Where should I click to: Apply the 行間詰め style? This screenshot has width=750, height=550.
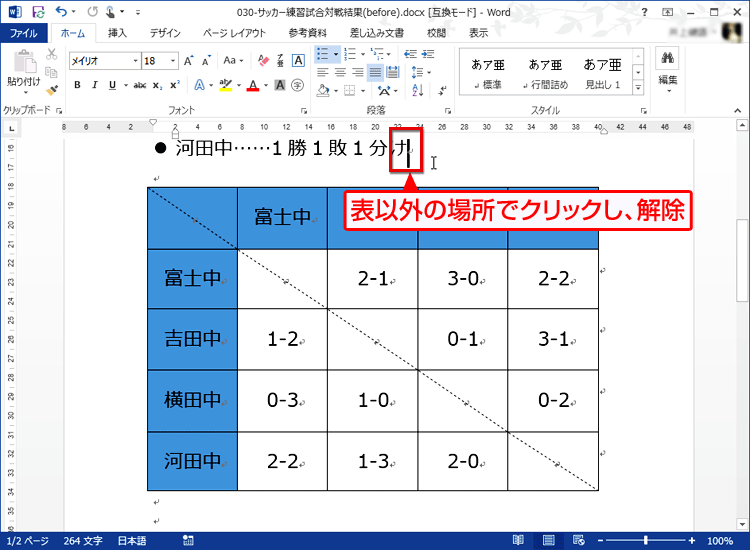[545, 73]
